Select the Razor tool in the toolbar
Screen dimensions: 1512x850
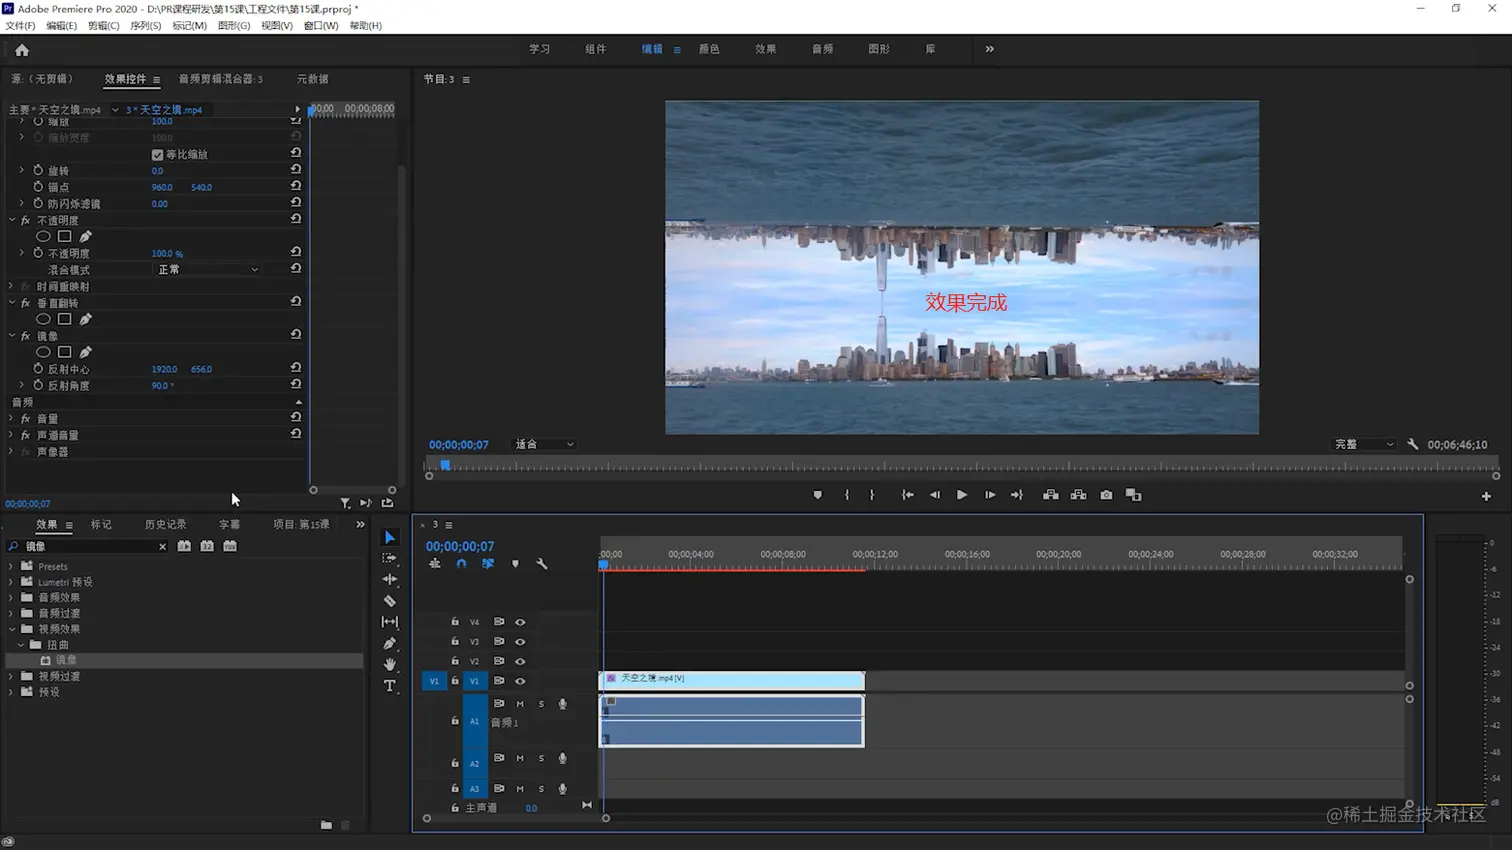(390, 601)
